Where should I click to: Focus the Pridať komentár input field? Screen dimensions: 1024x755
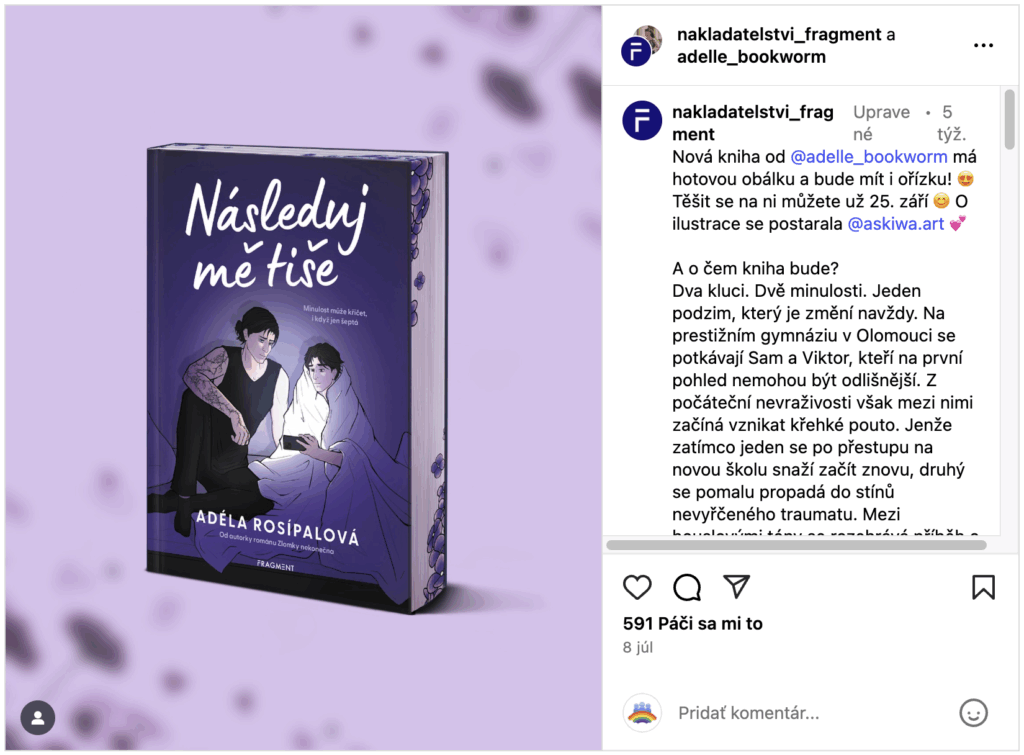tap(810, 713)
